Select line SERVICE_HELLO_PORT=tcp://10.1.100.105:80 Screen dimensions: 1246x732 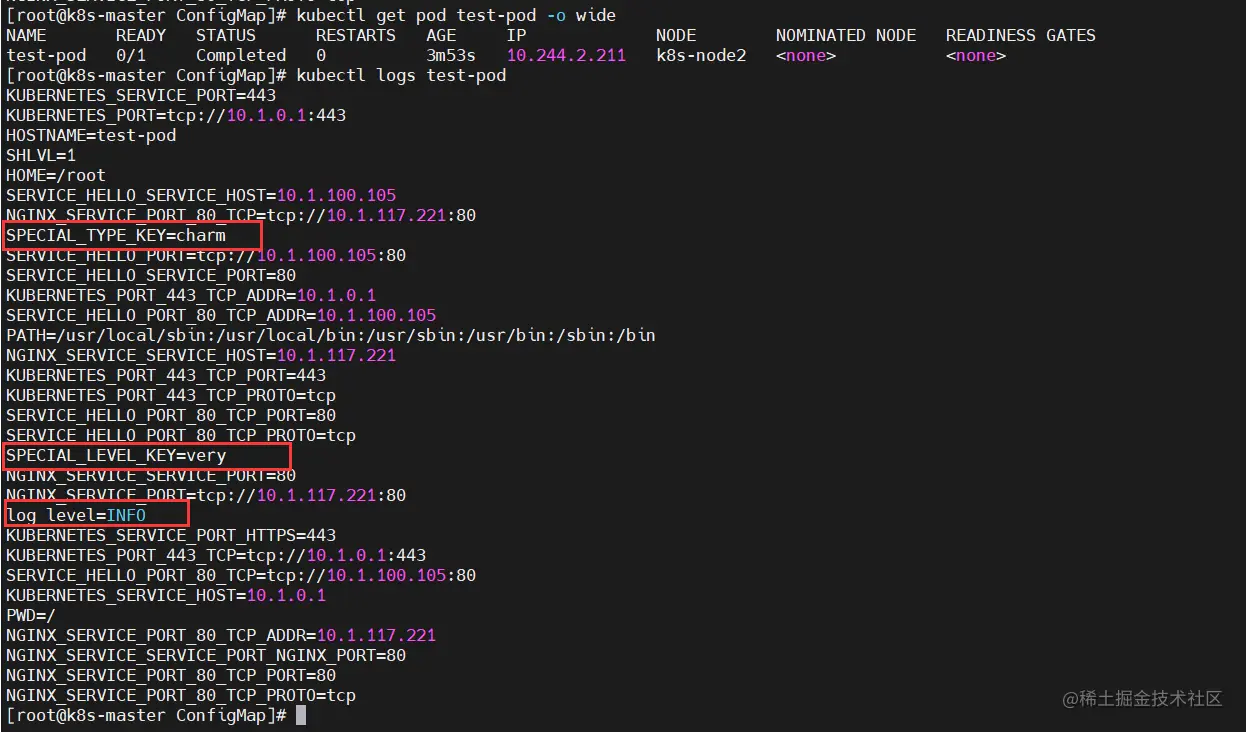pos(206,255)
